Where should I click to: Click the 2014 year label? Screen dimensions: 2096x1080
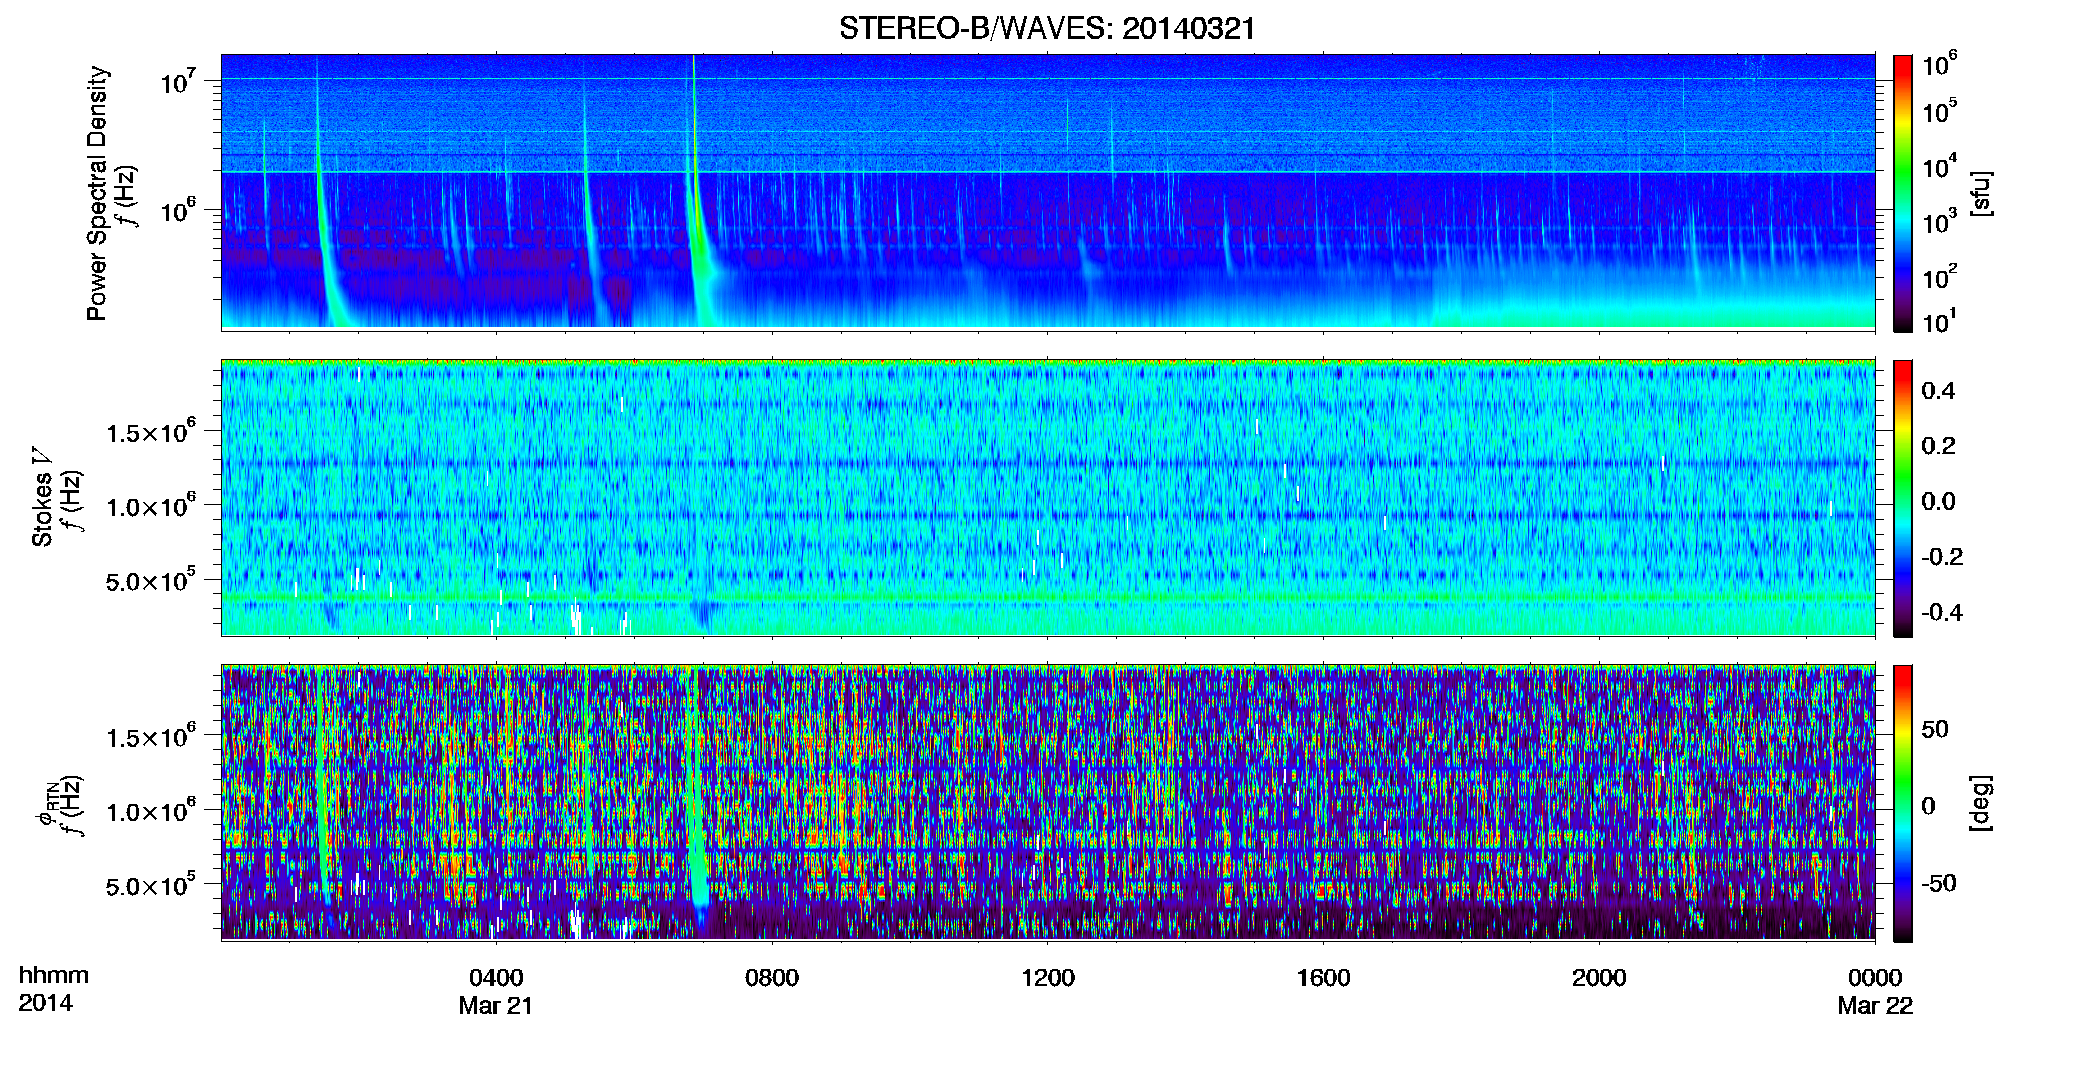45,1003
